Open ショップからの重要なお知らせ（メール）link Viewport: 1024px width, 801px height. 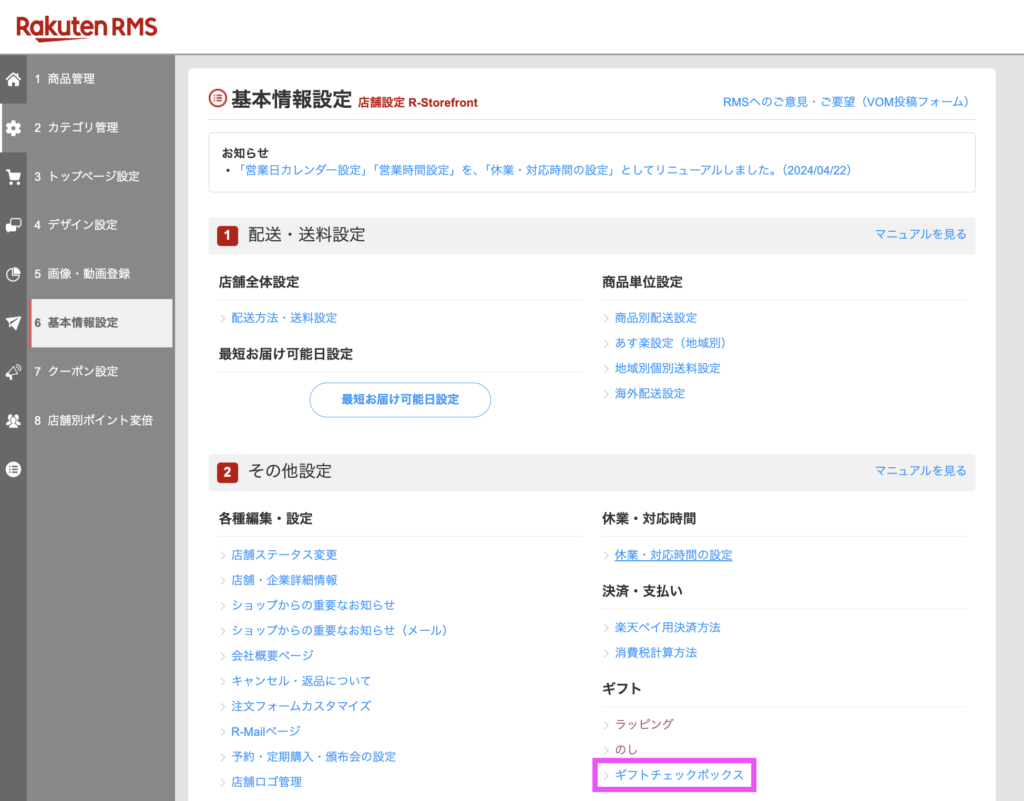point(339,631)
